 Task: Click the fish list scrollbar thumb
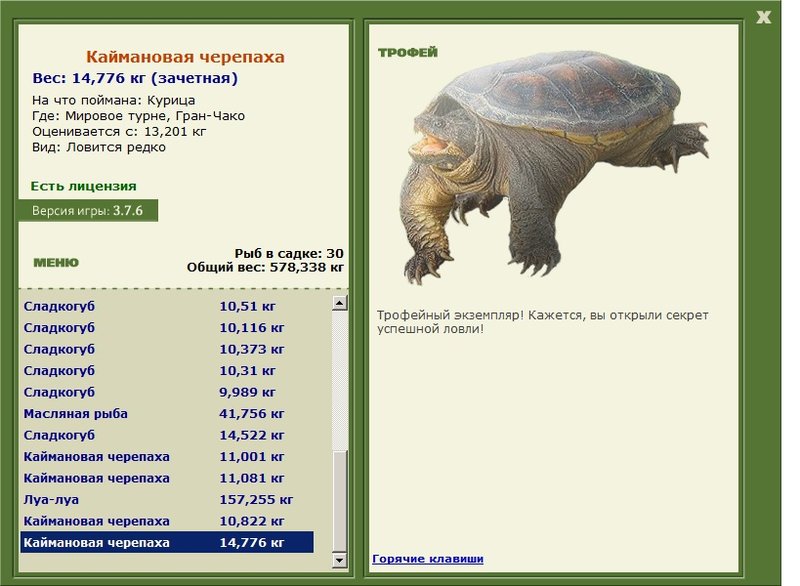[340, 501]
